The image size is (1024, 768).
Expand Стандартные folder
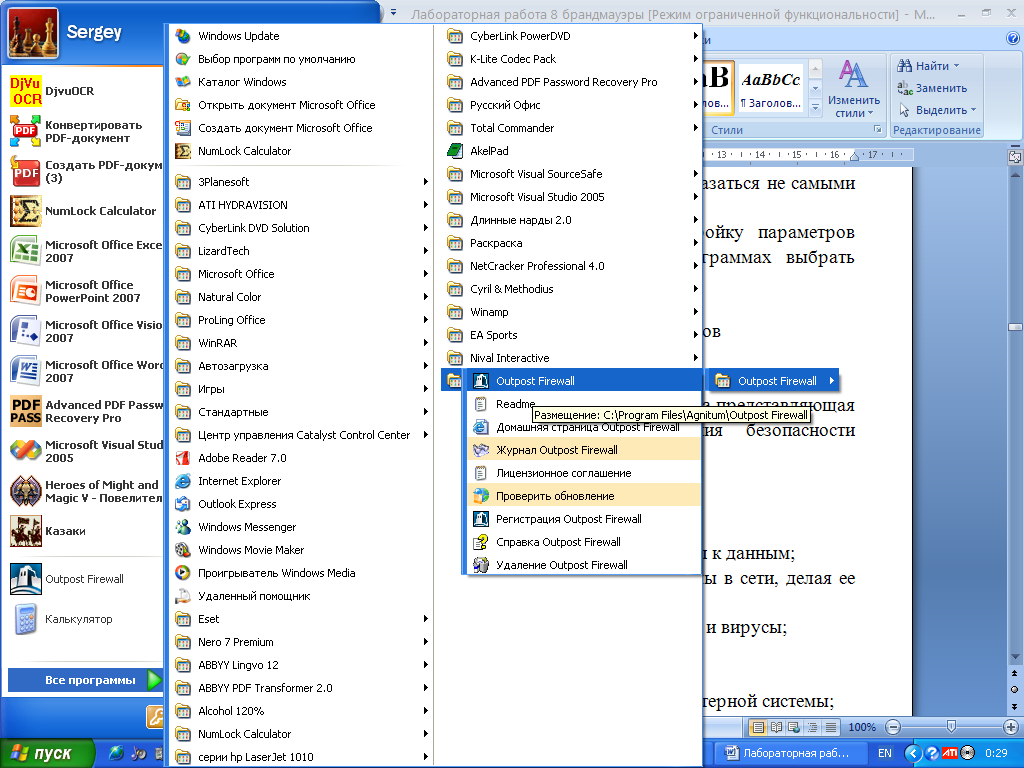point(302,412)
